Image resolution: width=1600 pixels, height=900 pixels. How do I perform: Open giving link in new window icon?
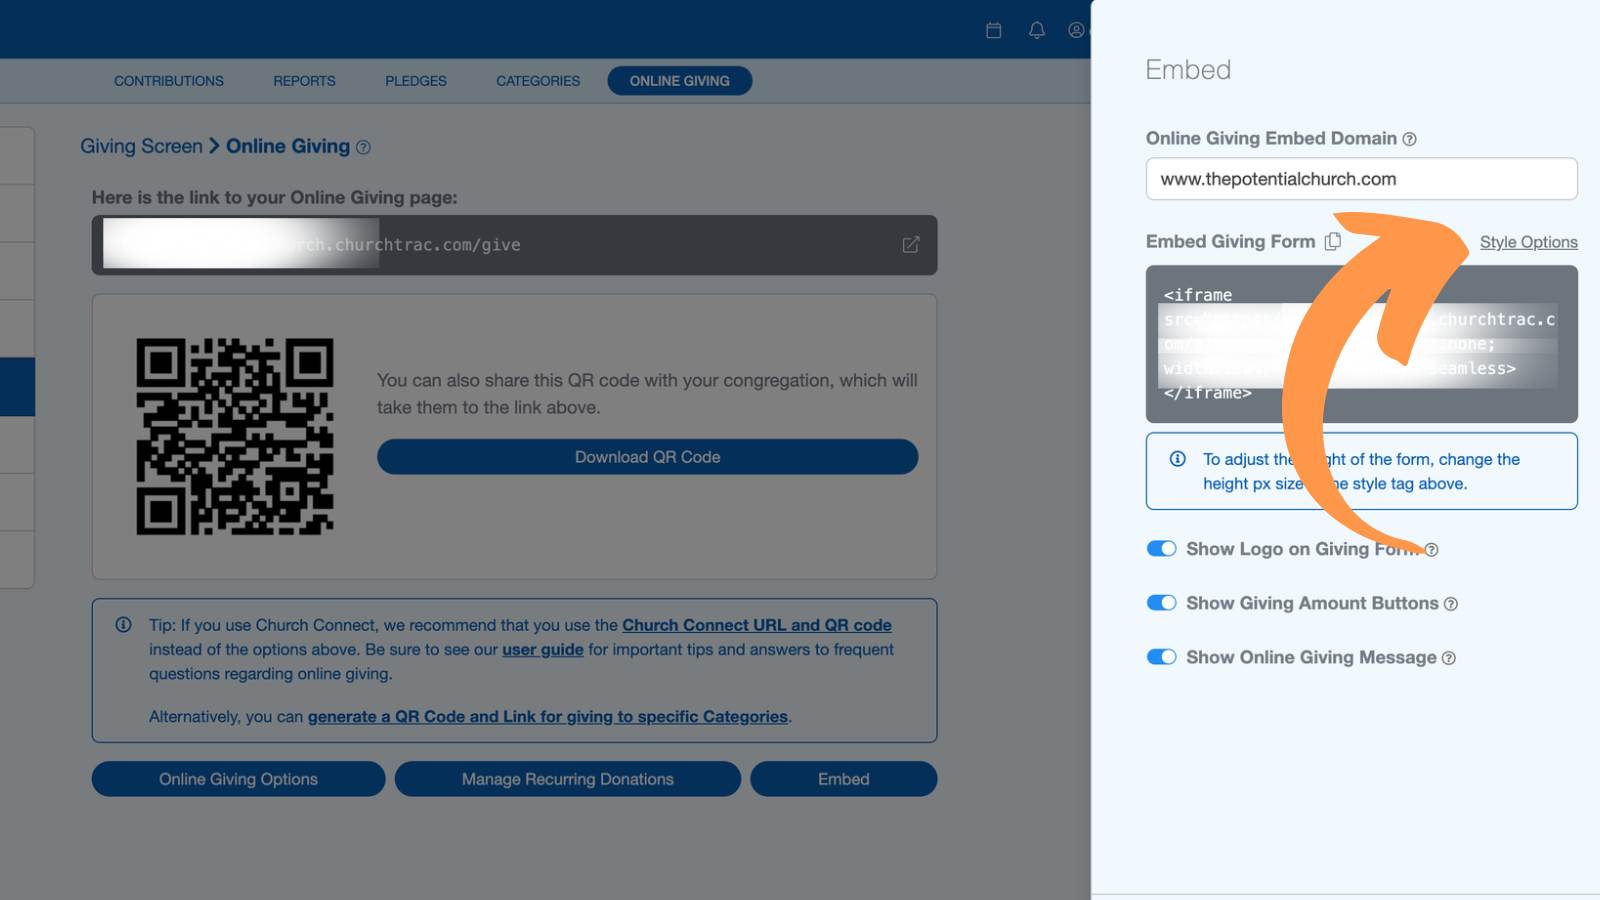[911, 245]
